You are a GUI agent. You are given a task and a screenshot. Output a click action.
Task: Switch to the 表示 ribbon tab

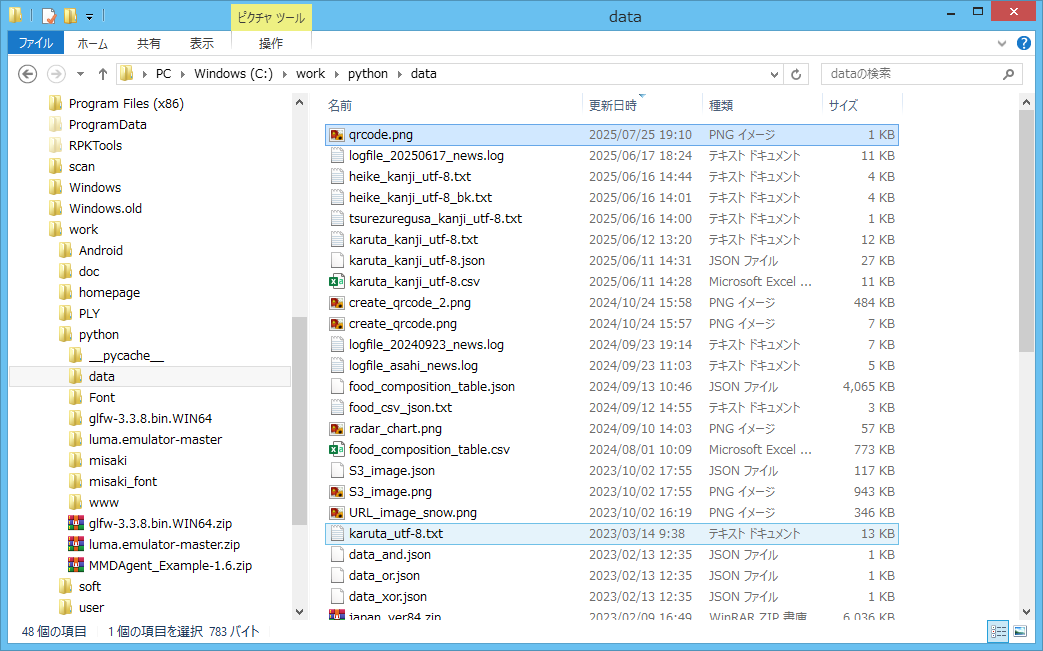click(x=201, y=43)
